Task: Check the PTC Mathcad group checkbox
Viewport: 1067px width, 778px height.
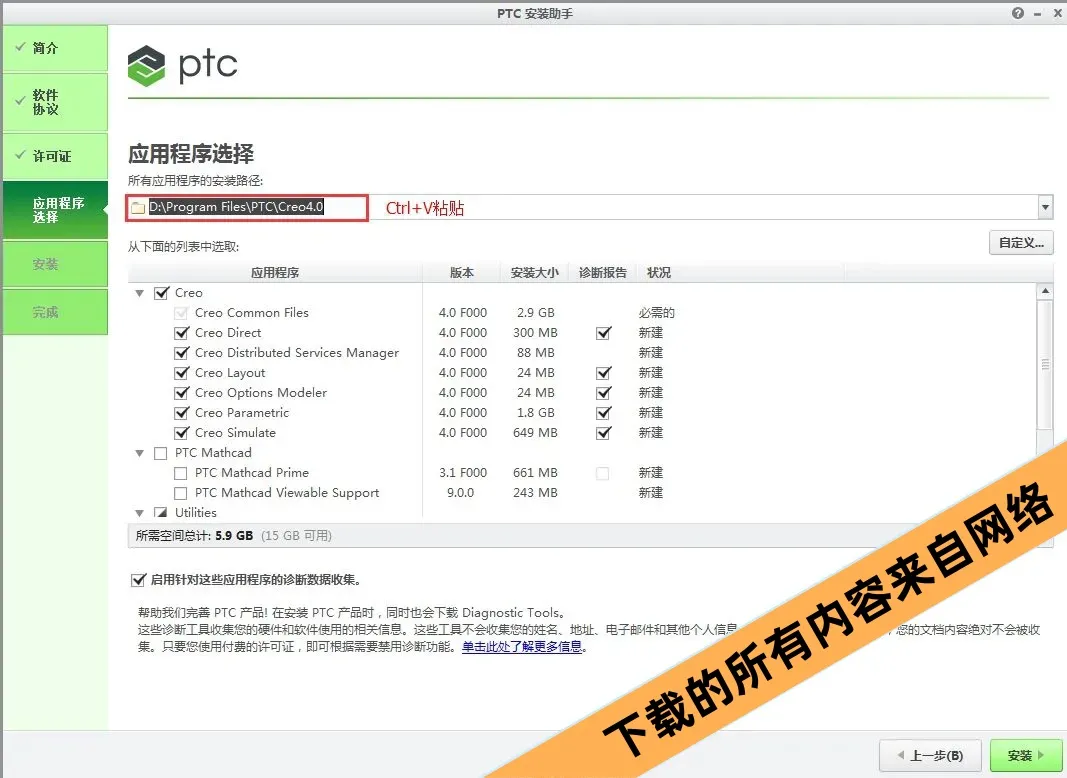Action: [161, 453]
